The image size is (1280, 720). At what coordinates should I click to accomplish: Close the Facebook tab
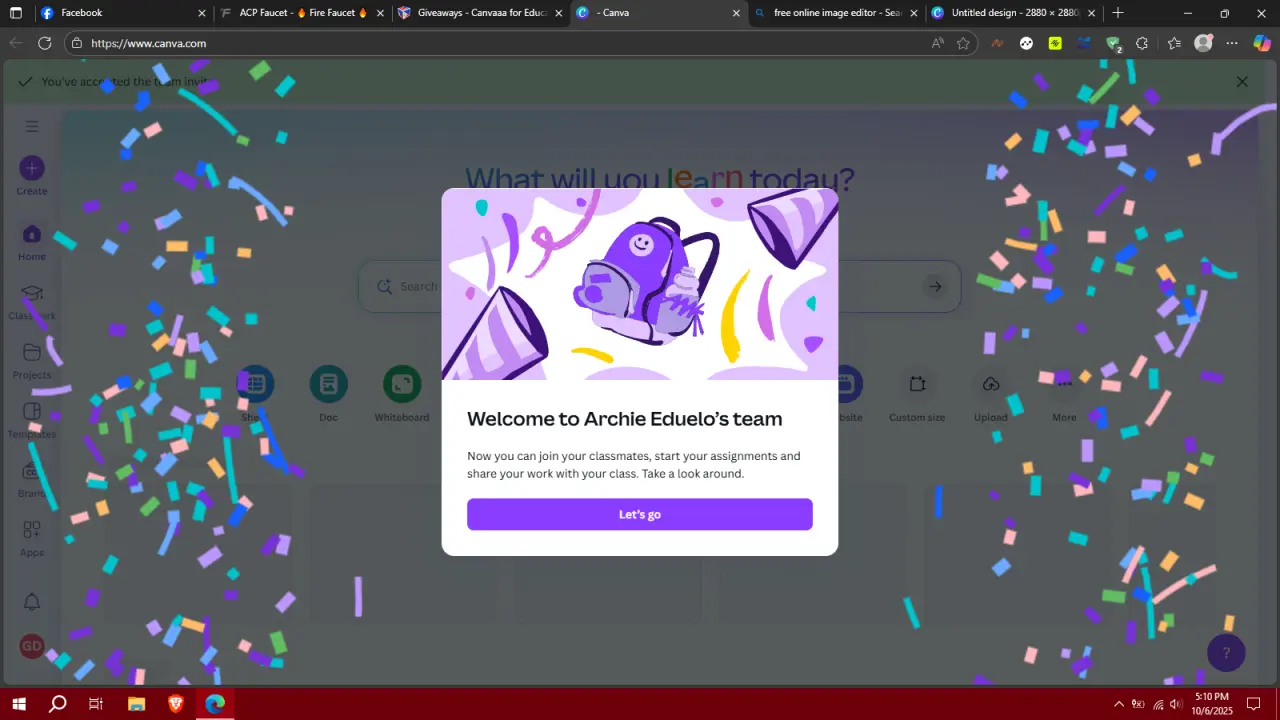(201, 13)
